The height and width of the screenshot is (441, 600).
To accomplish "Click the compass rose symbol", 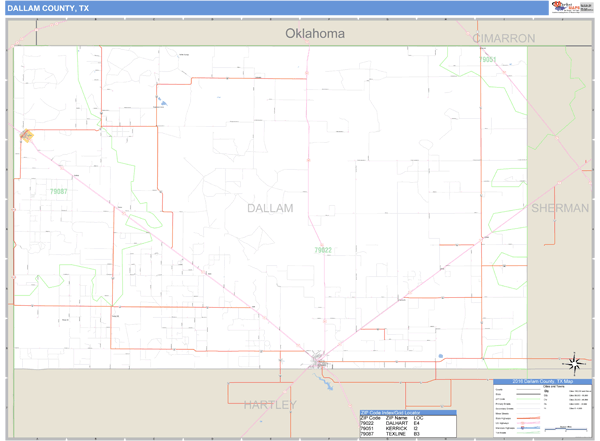I will 574,363.
